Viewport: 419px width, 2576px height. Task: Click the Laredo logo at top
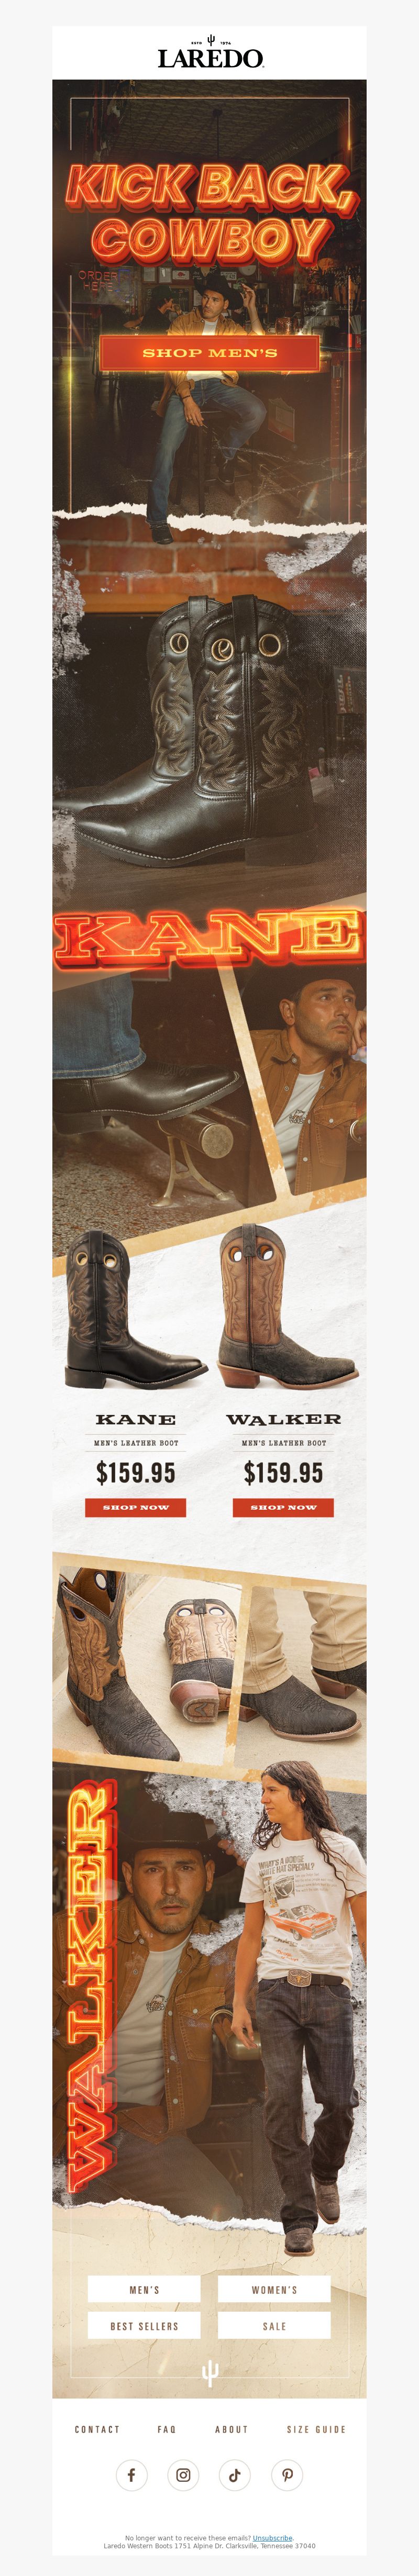tap(210, 52)
